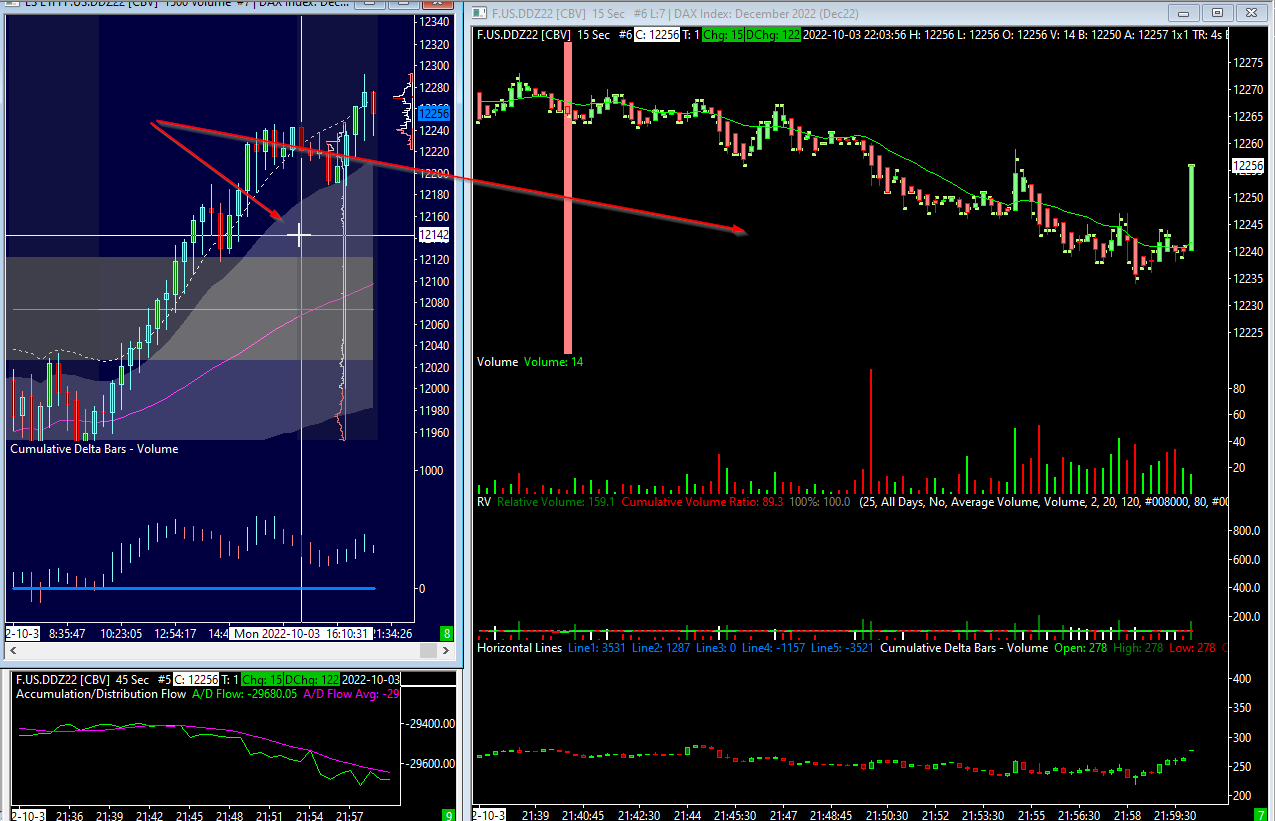Click the H: 12256 high value
The image size is (1275, 821).
coord(932,35)
